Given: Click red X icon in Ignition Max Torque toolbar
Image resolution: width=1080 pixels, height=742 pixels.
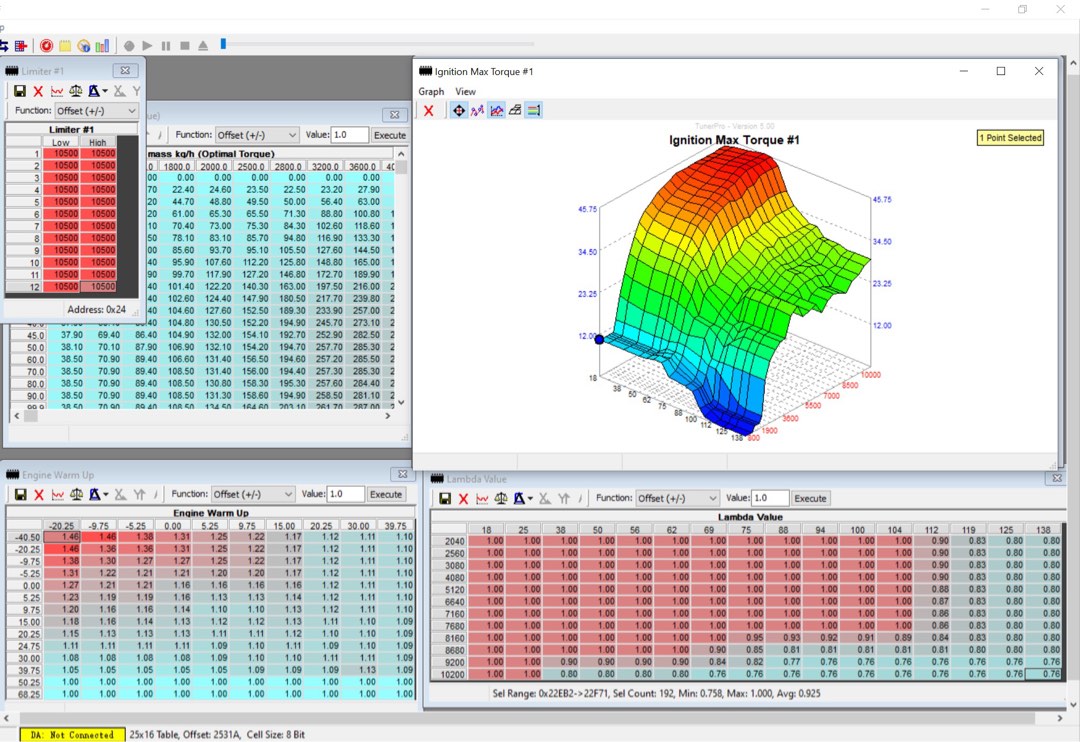Looking at the screenshot, I should pyautogui.click(x=428, y=111).
